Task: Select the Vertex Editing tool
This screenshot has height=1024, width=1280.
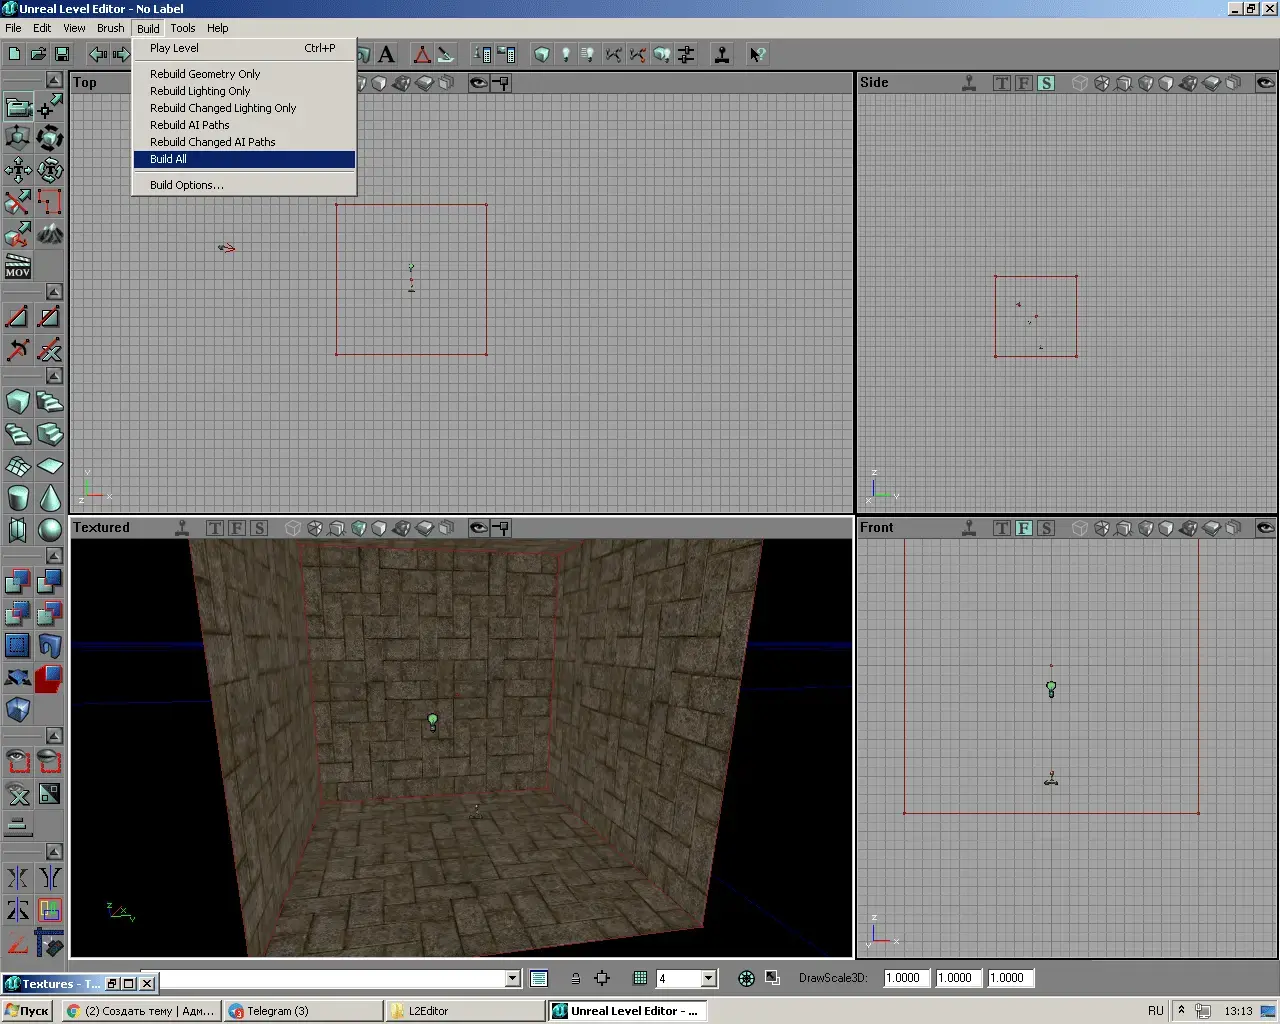Action: click(x=50, y=106)
